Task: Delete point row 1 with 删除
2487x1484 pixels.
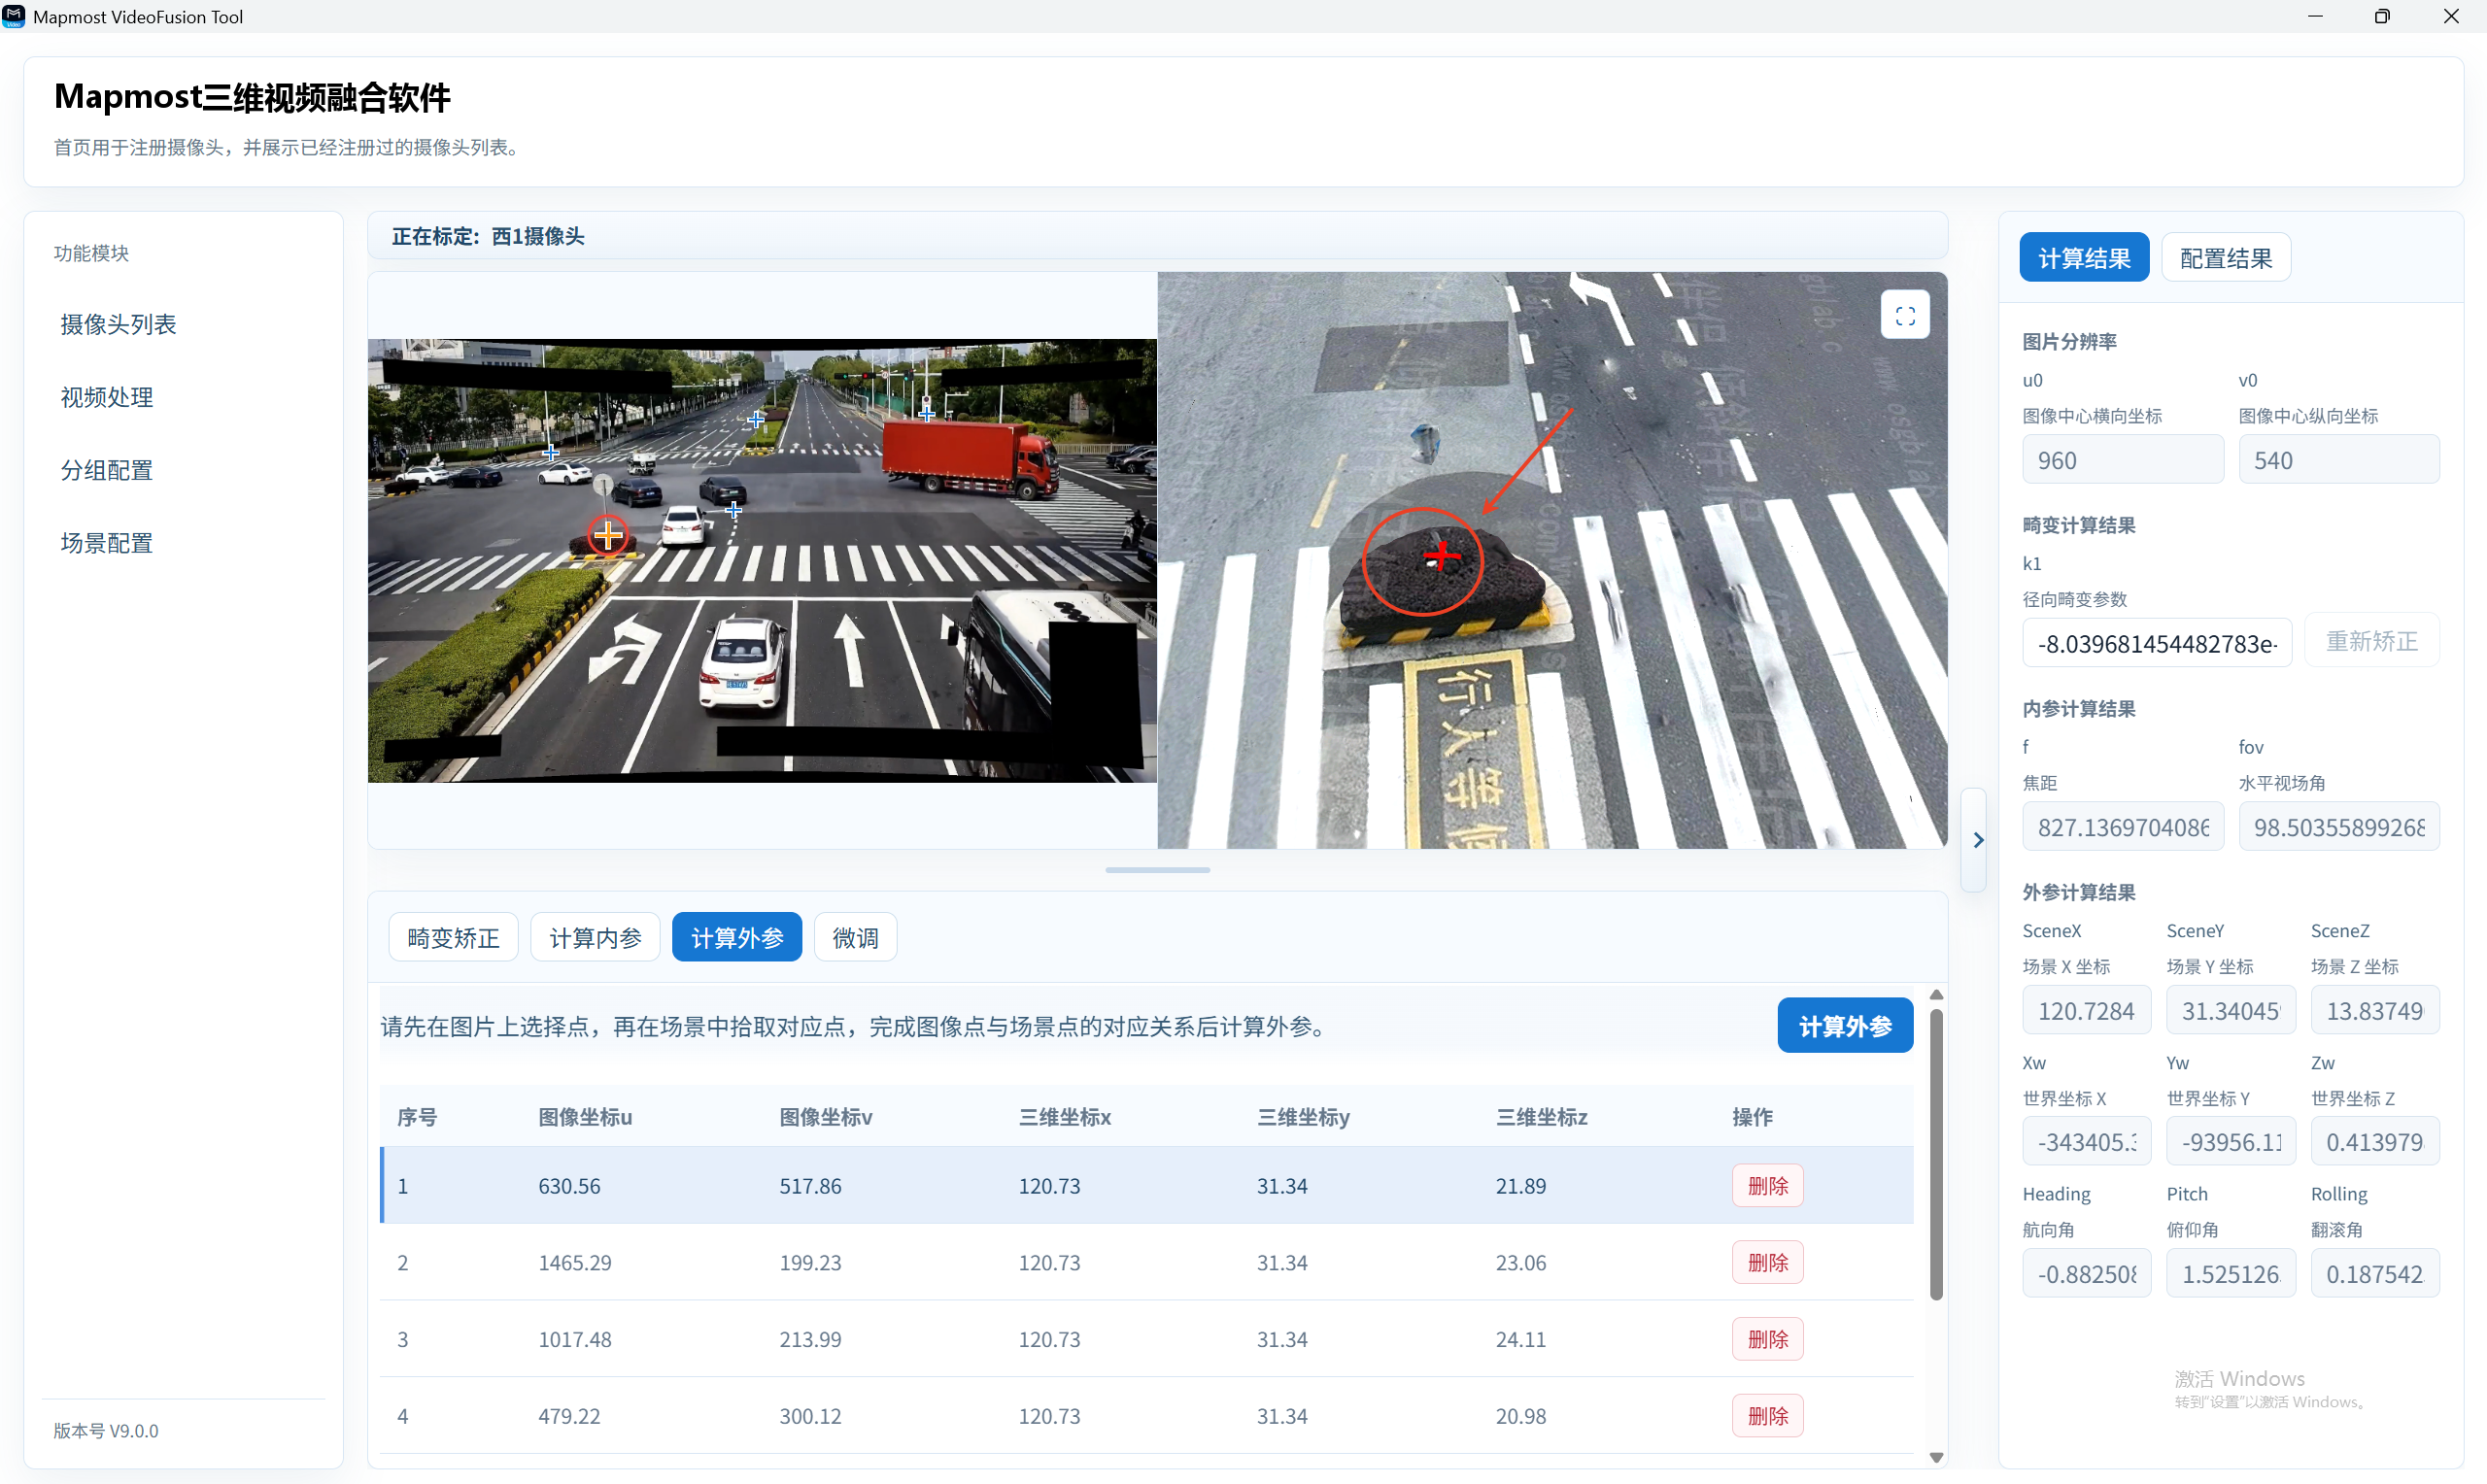Action: (x=1767, y=1185)
